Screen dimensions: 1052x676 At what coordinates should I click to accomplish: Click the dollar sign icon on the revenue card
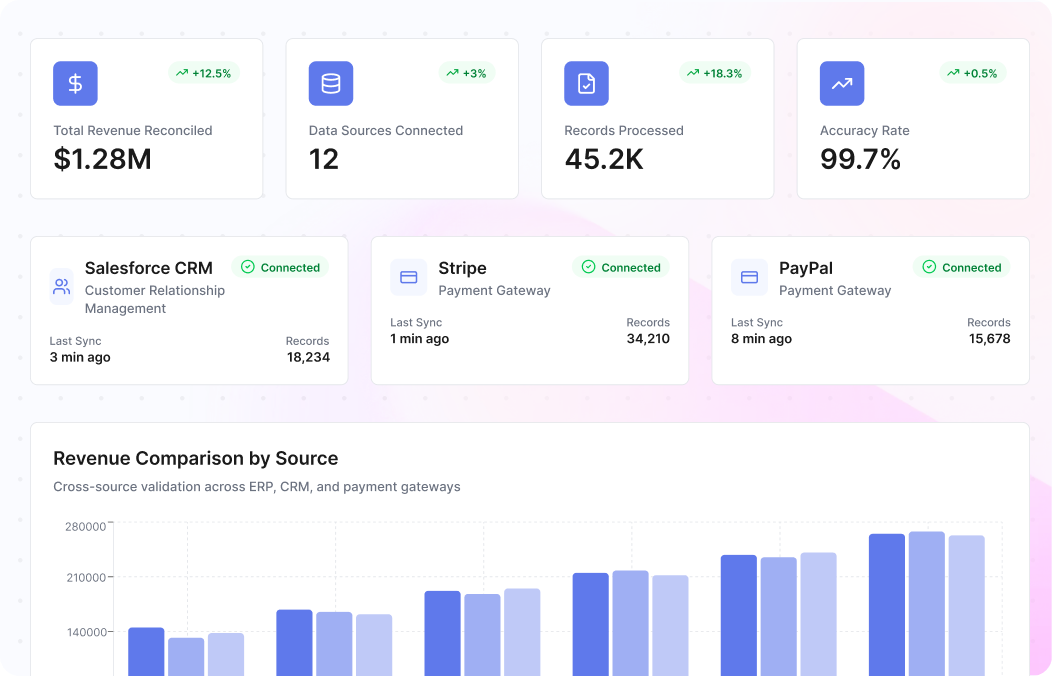[75, 83]
